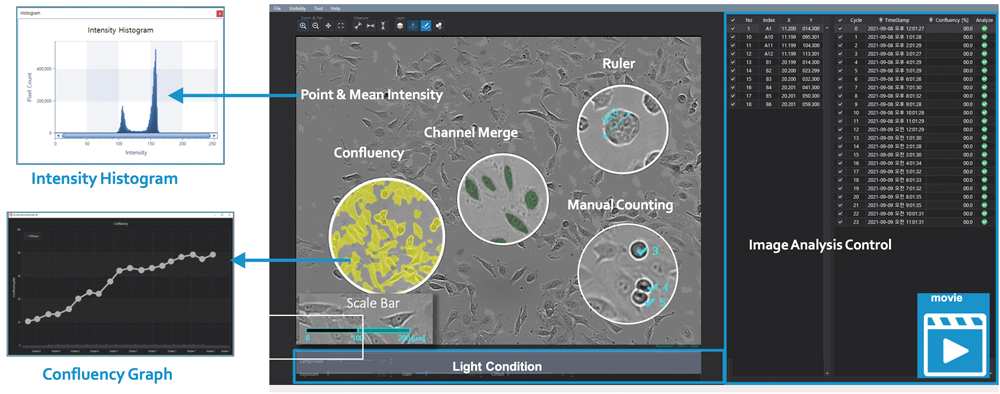Select the vertical distance Measure tool
The image size is (1000, 394).
383,26
